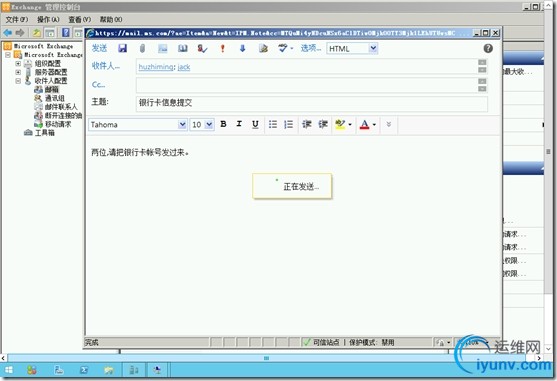
Task: Toggle bold formatting
Action: pos(223,124)
